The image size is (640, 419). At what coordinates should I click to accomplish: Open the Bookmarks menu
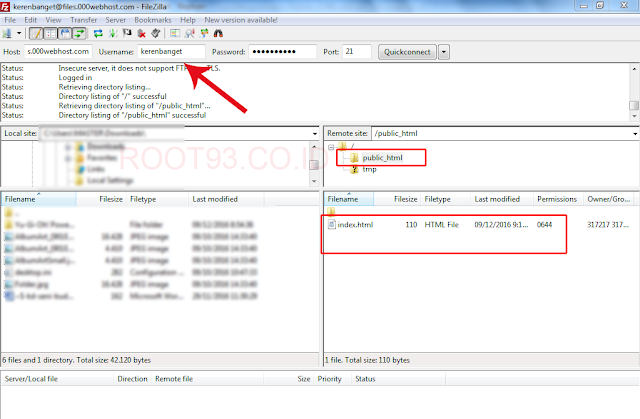(x=153, y=20)
